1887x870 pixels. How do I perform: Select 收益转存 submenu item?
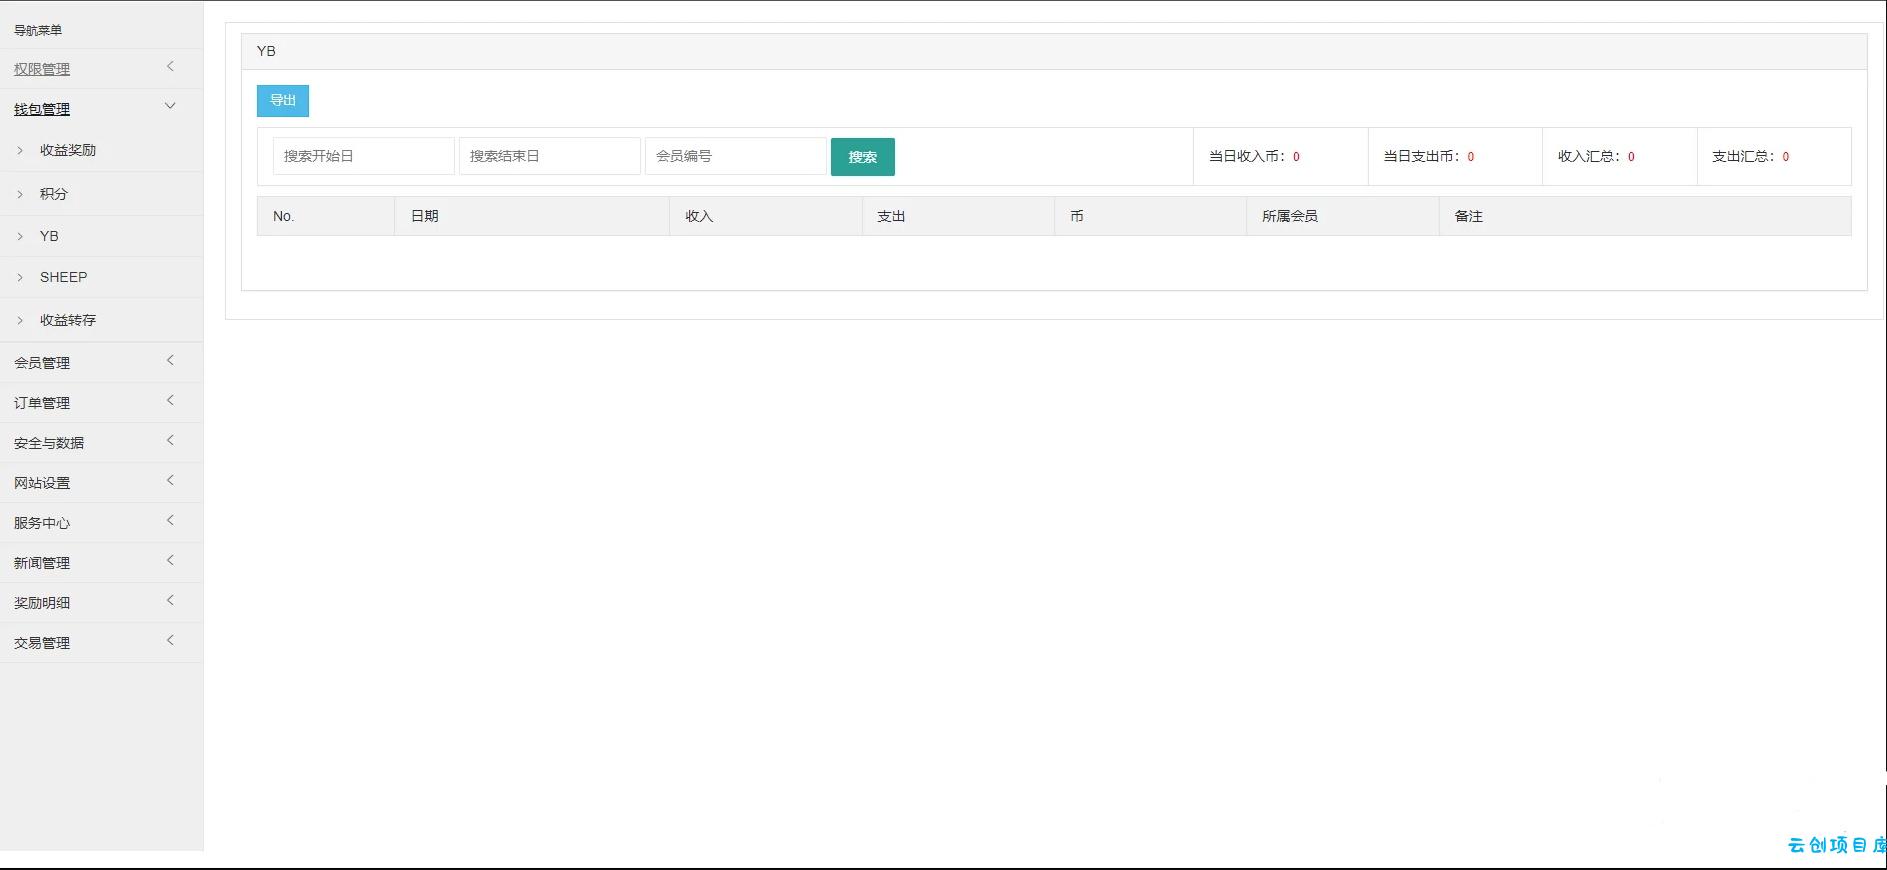coord(68,320)
